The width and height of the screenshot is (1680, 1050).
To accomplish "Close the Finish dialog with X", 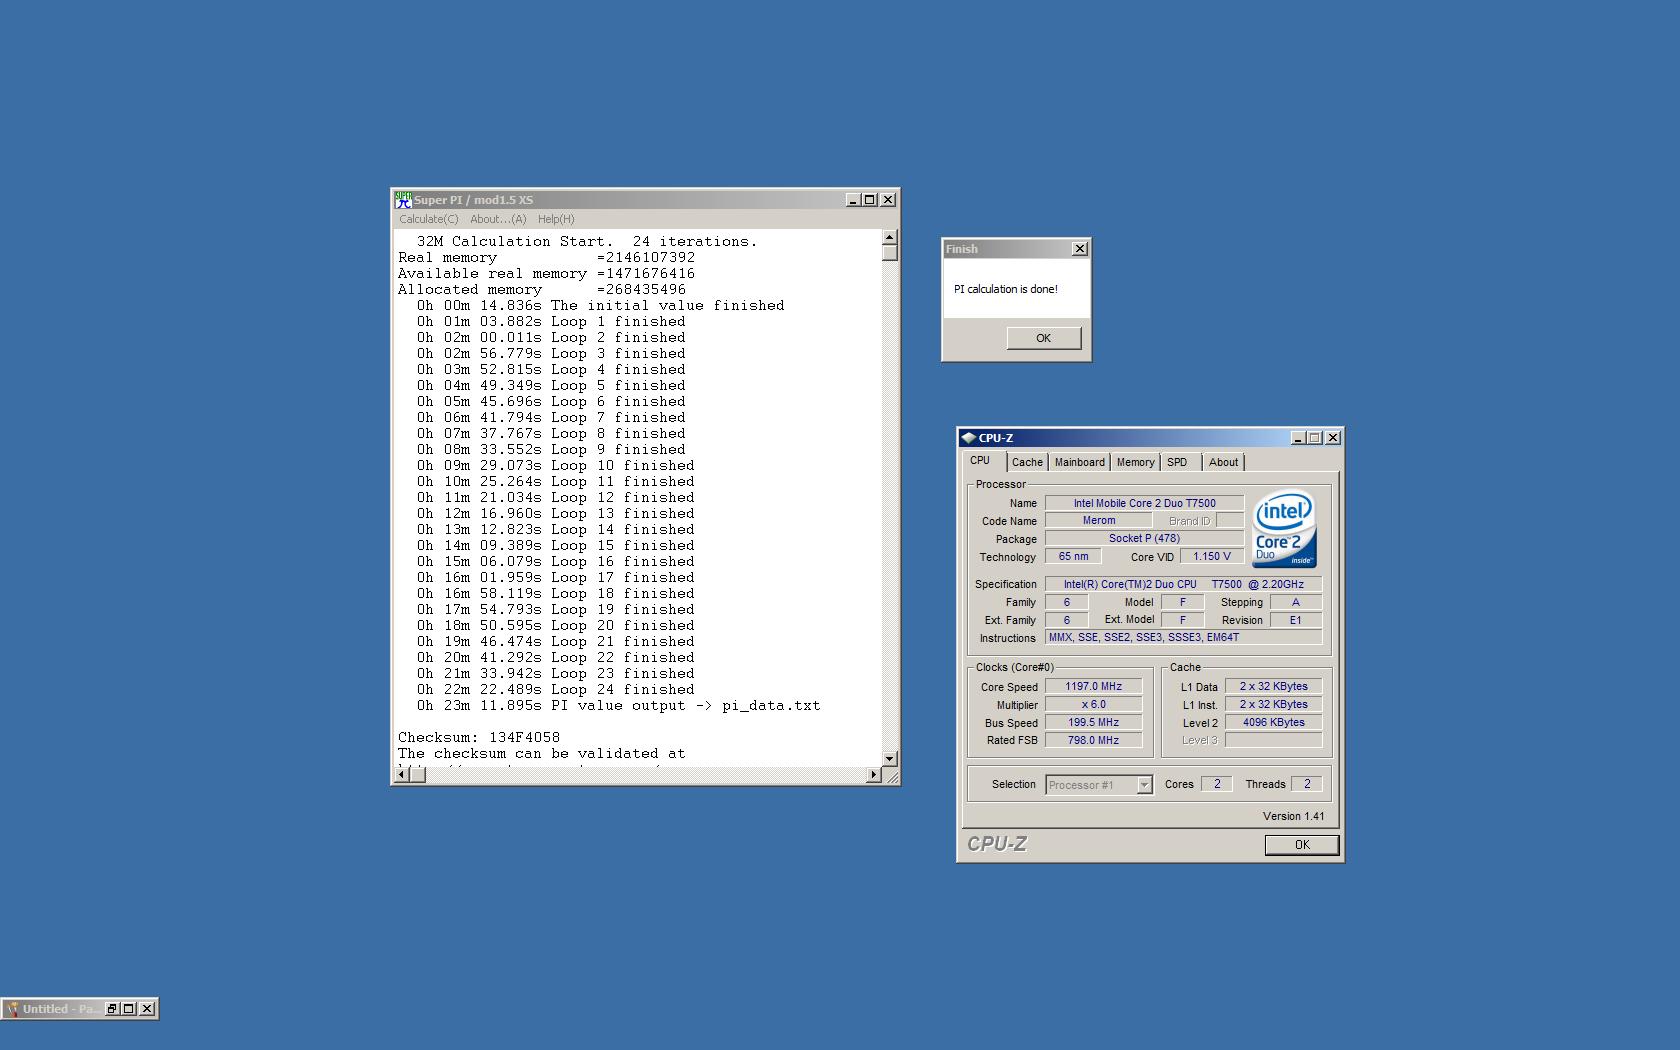I will [1080, 249].
